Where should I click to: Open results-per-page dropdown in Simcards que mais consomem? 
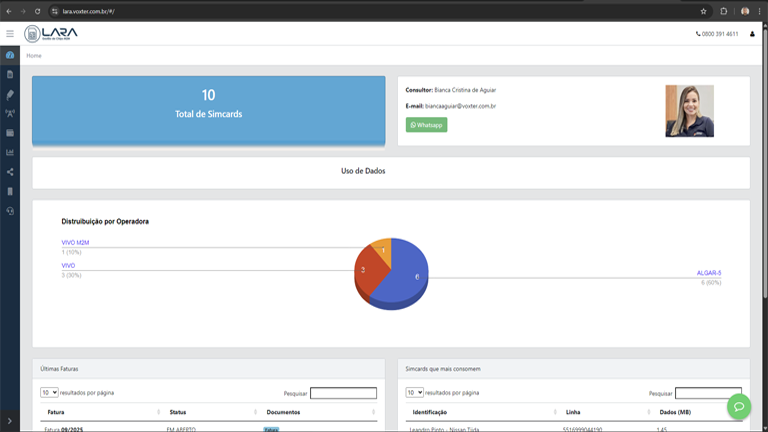(x=414, y=393)
